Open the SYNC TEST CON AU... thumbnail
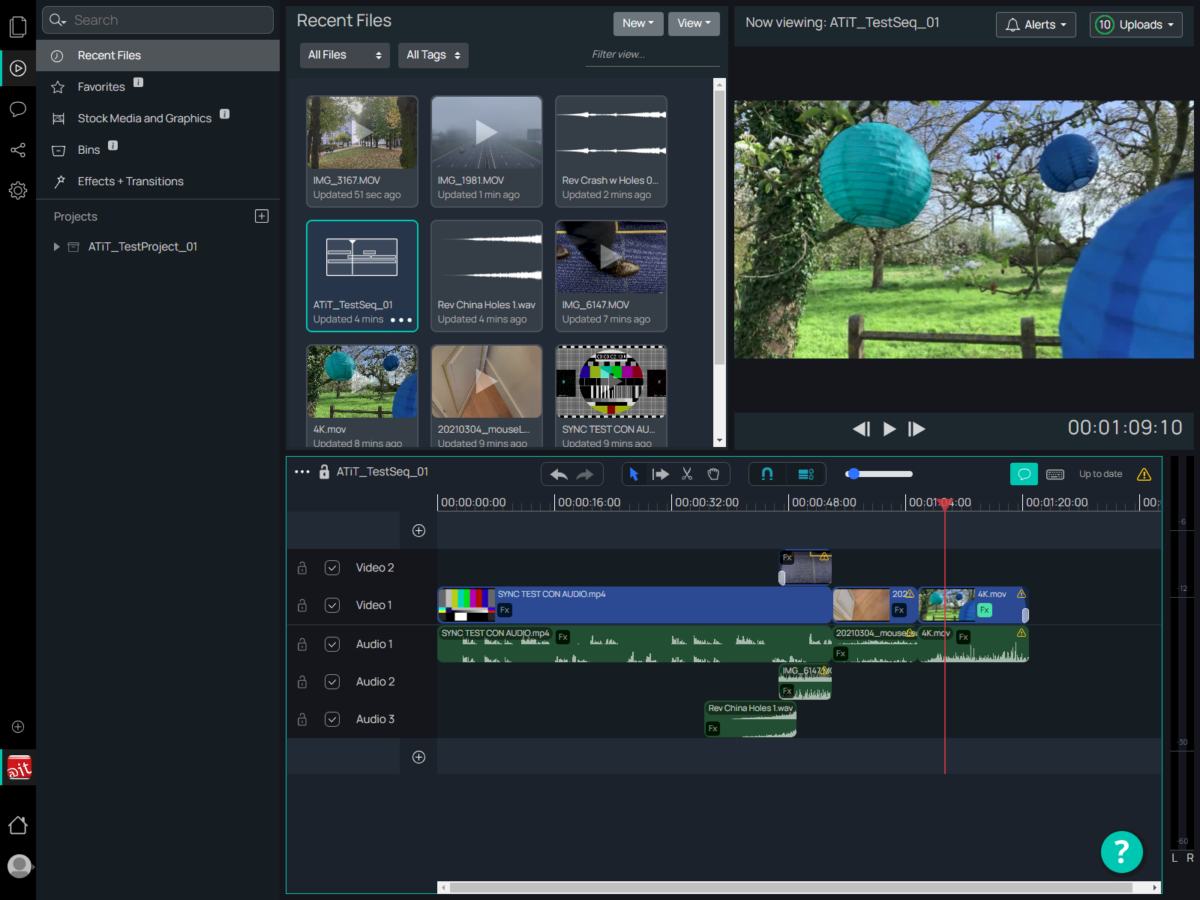 611,381
